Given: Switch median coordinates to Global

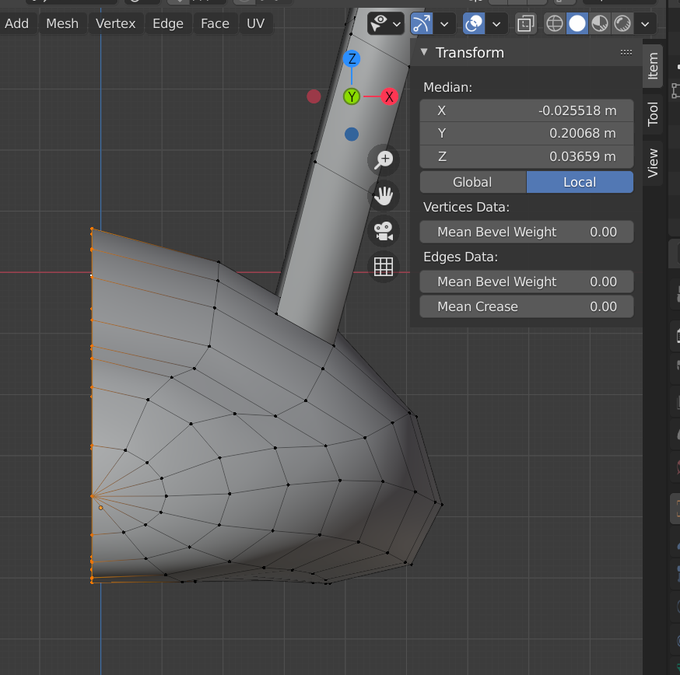Looking at the screenshot, I should coord(473,182).
